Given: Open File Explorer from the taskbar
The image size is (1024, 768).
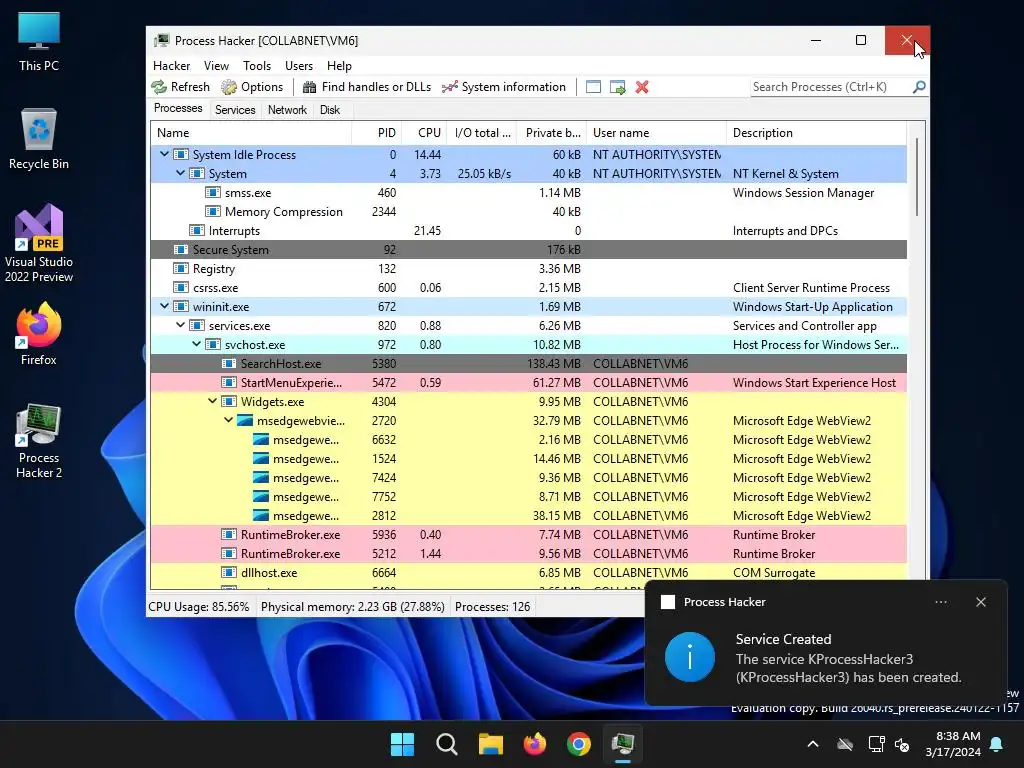Looking at the screenshot, I should pos(490,744).
